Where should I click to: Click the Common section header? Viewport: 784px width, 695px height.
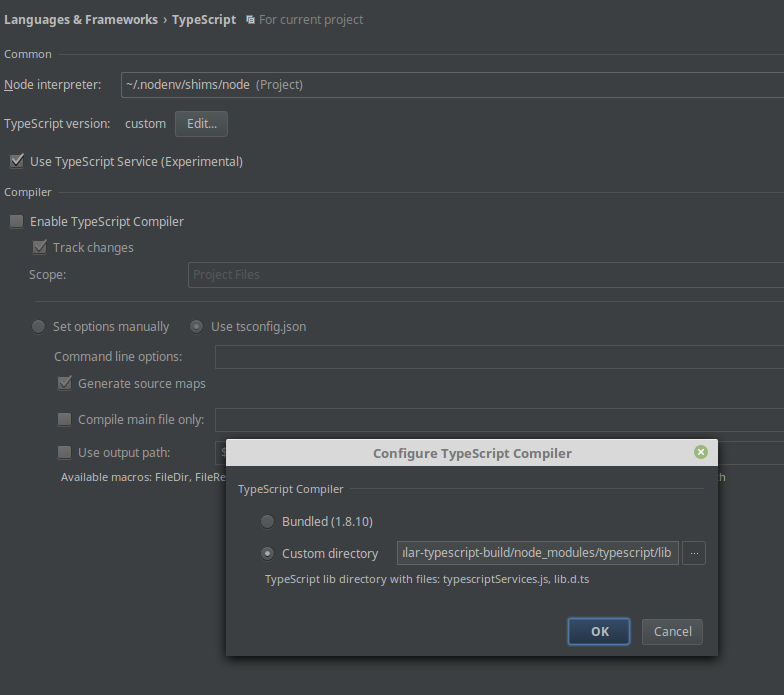pos(28,54)
